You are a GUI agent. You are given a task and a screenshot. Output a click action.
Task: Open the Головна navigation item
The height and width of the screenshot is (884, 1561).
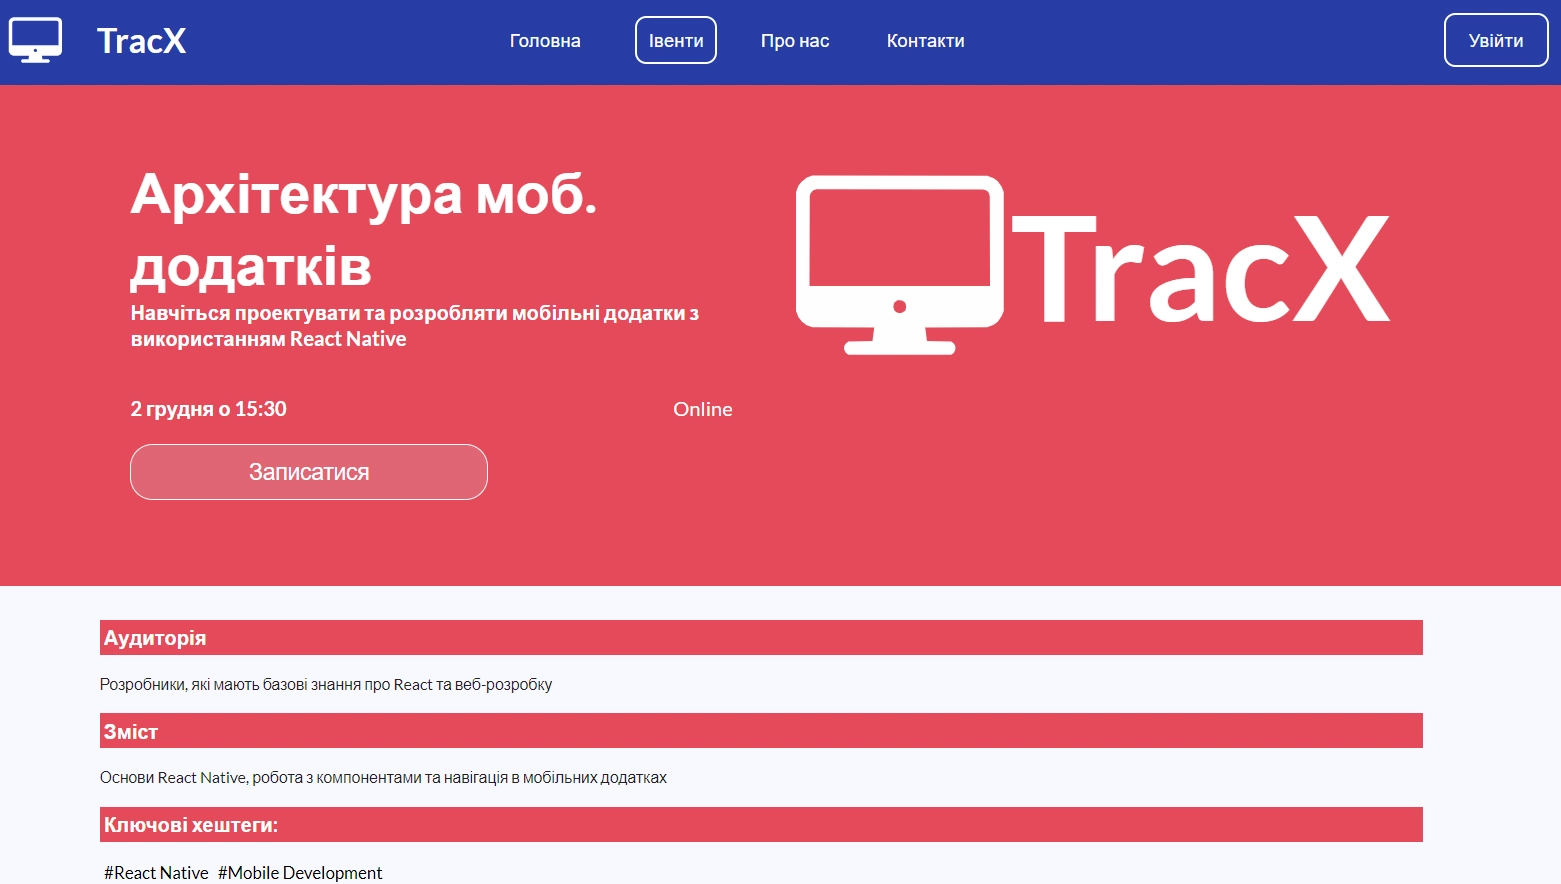coord(545,40)
